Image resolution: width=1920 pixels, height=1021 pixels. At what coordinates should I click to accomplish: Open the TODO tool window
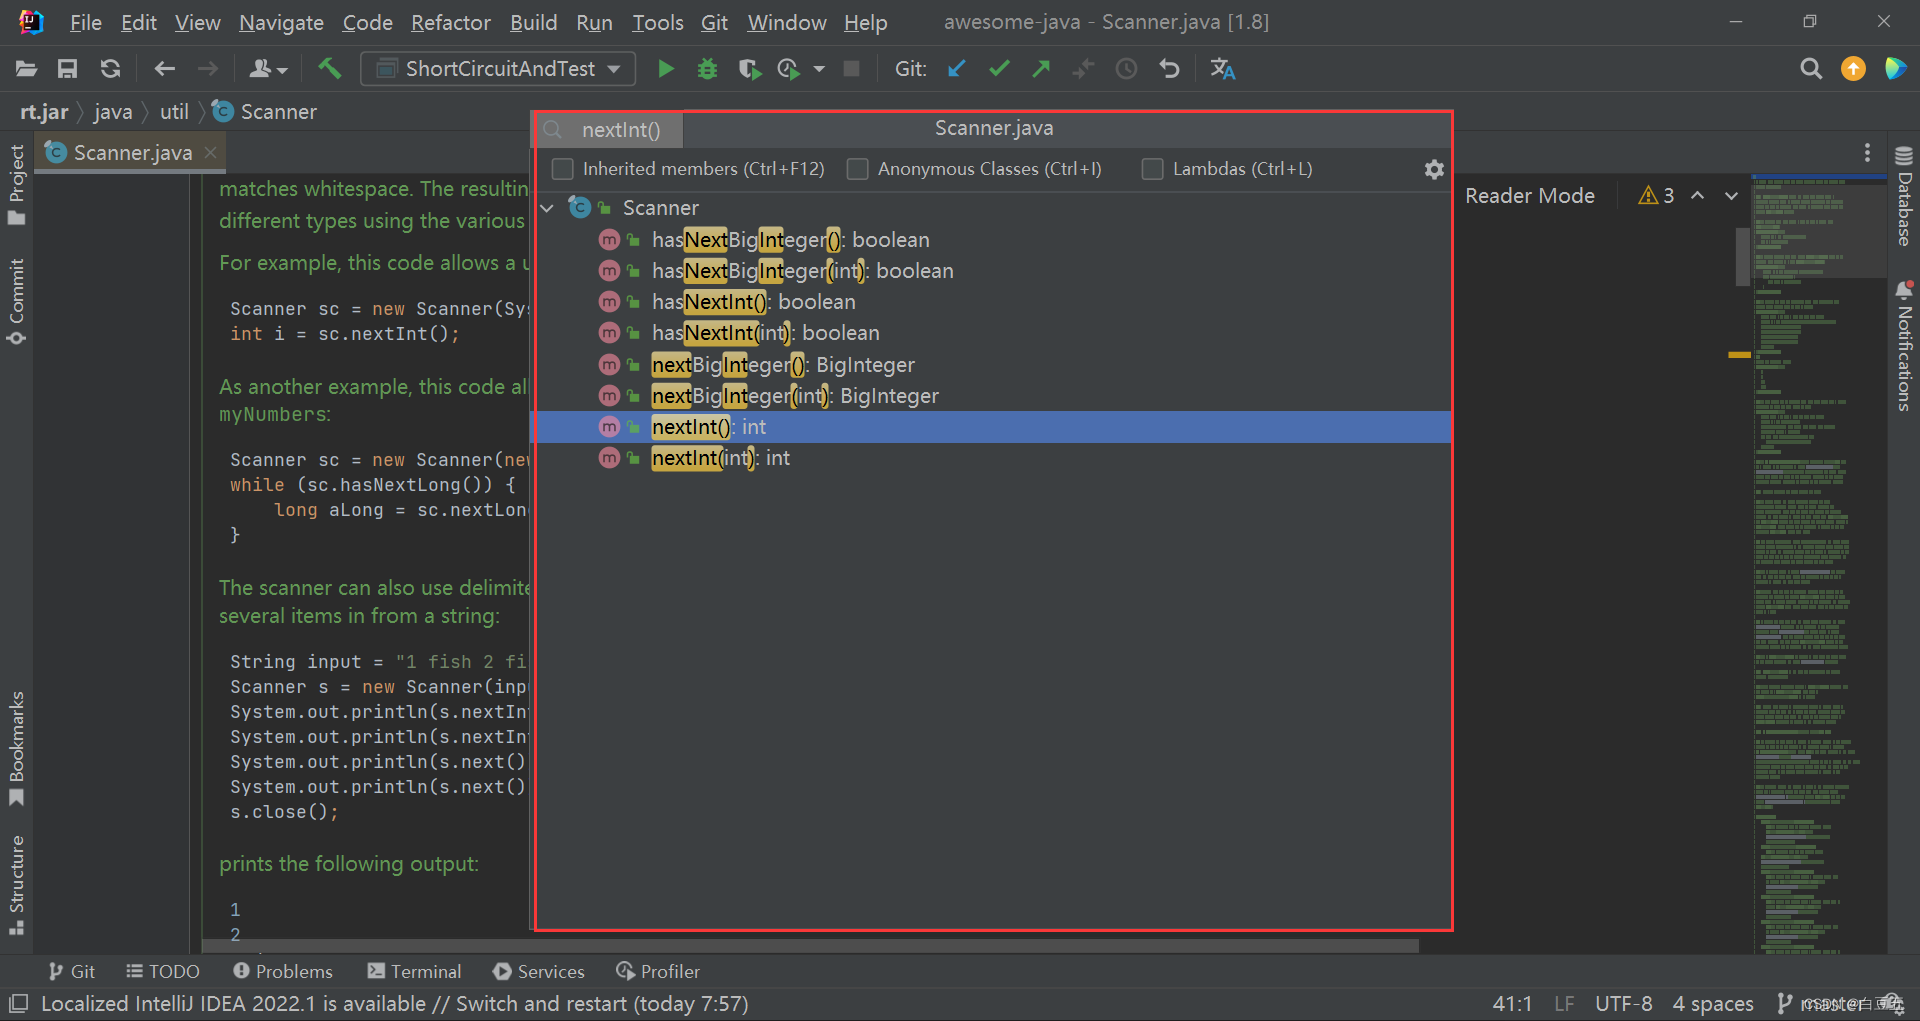click(163, 971)
